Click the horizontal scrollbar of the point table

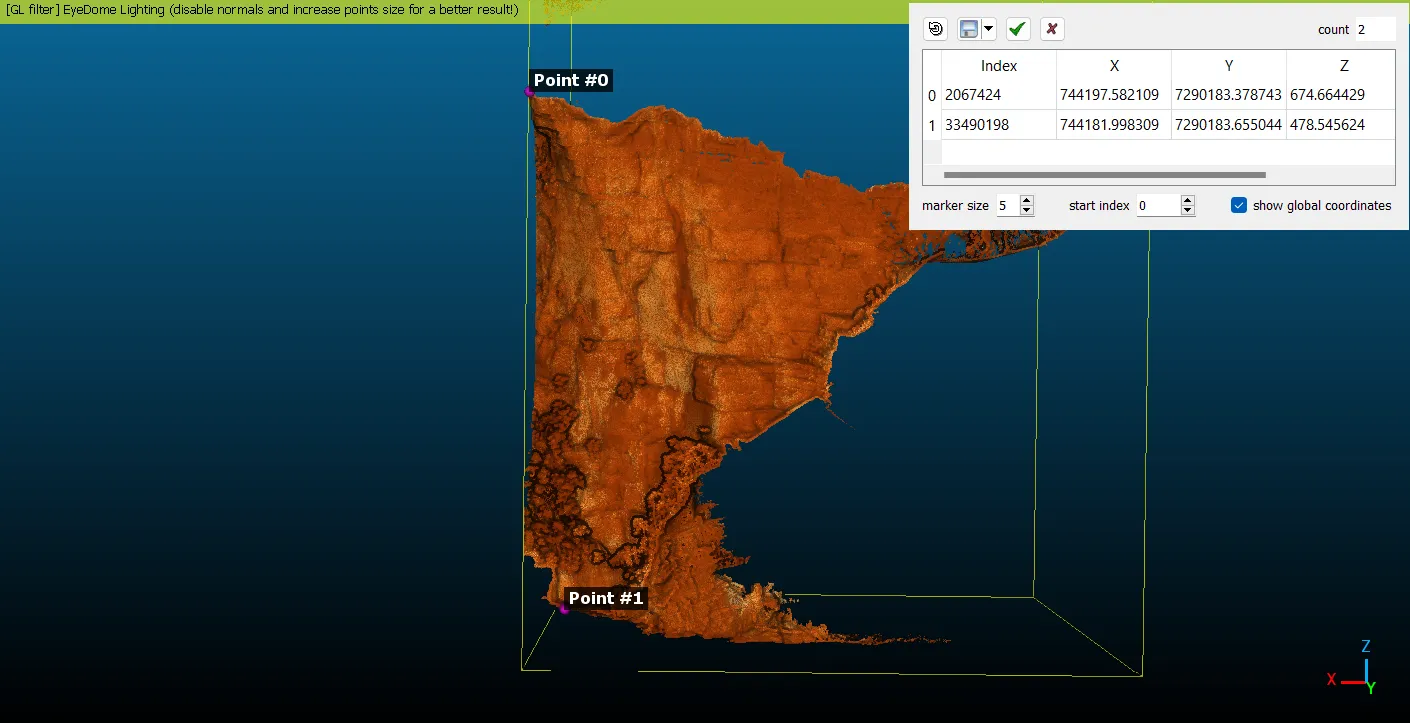[1105, 175]
